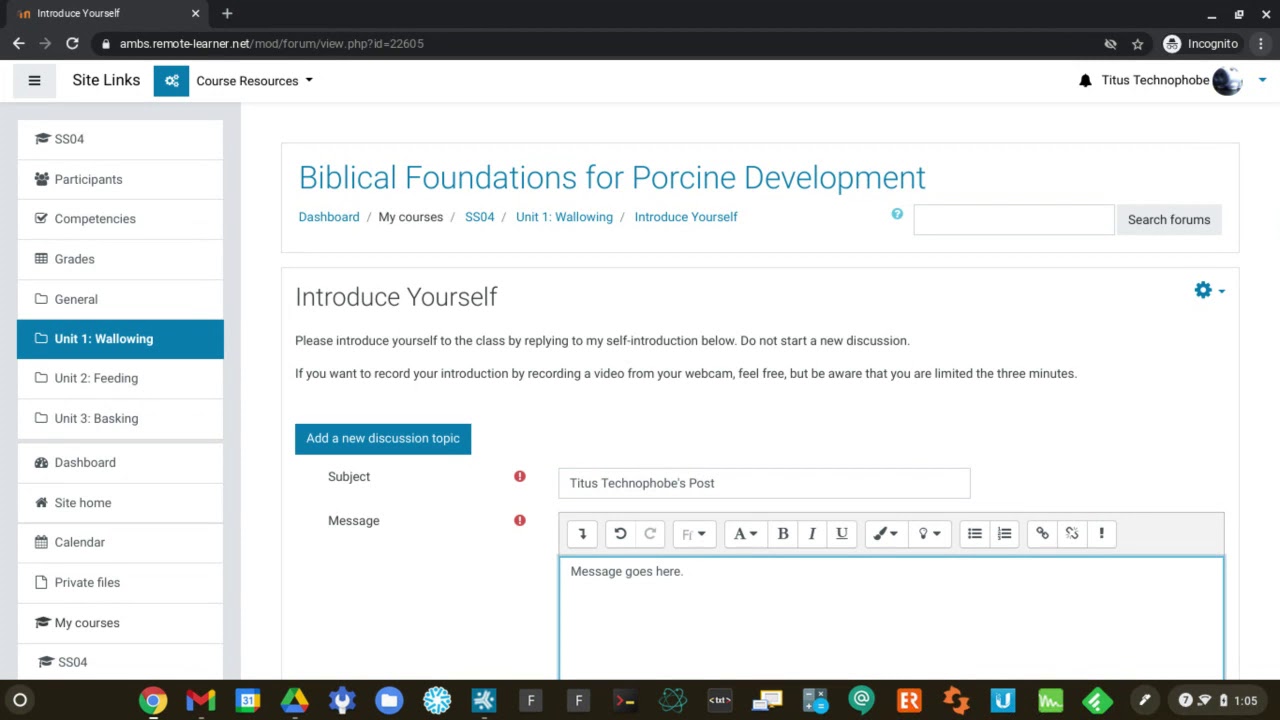The height and width of the screenshot is (720, 1280).
Task: Open the forum settings gear menu
Action: 1208,291
